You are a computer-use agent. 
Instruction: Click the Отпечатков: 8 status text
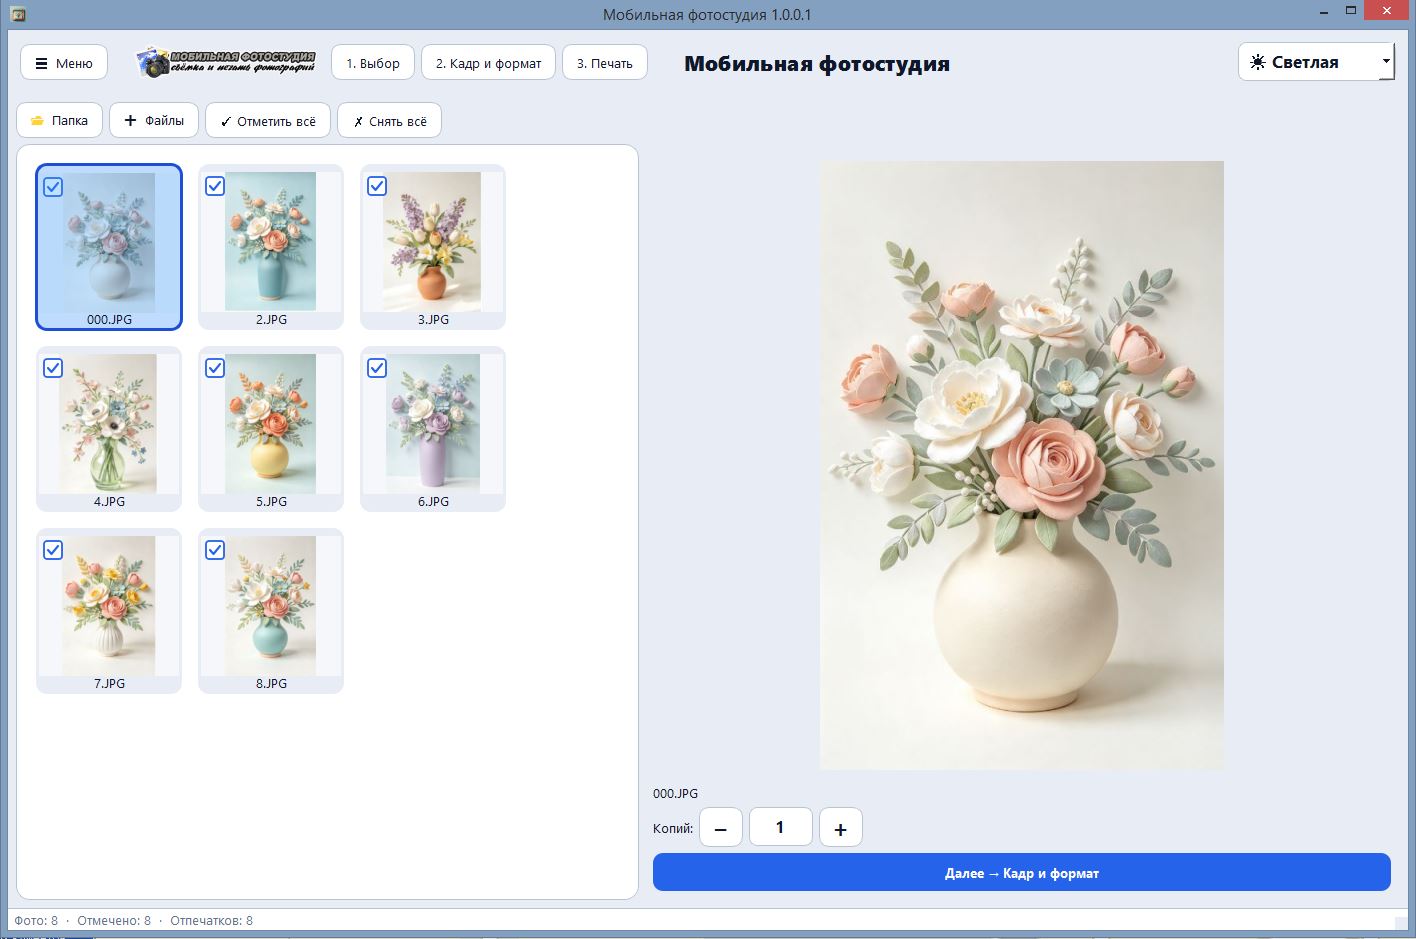[212, 920]
